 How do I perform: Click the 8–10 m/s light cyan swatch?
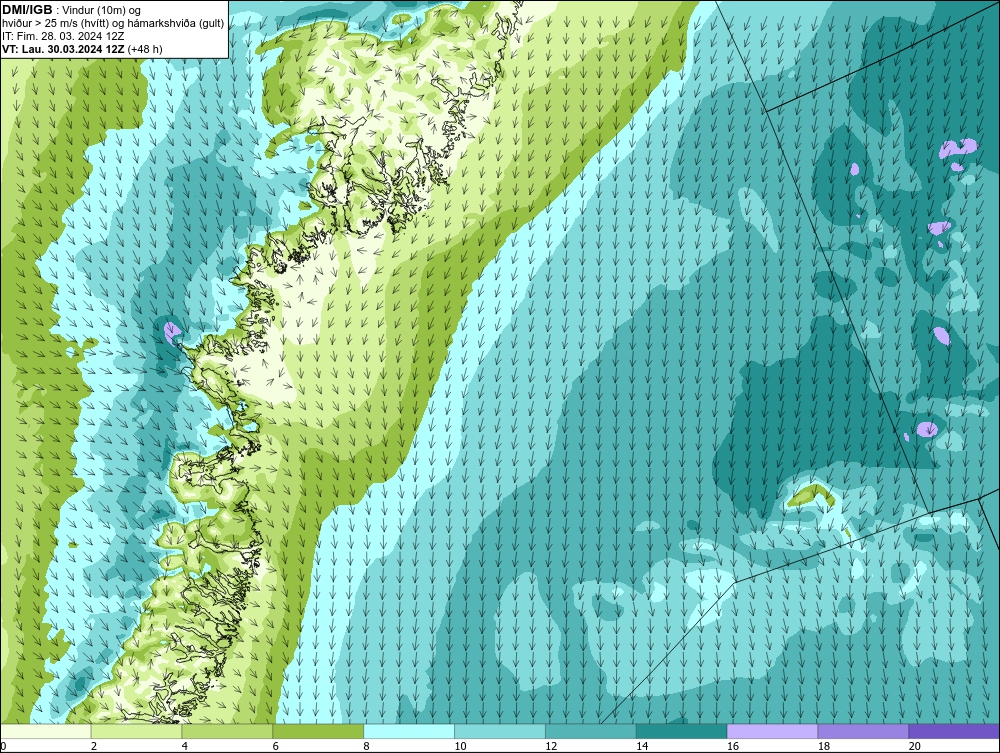click(409, 731)
